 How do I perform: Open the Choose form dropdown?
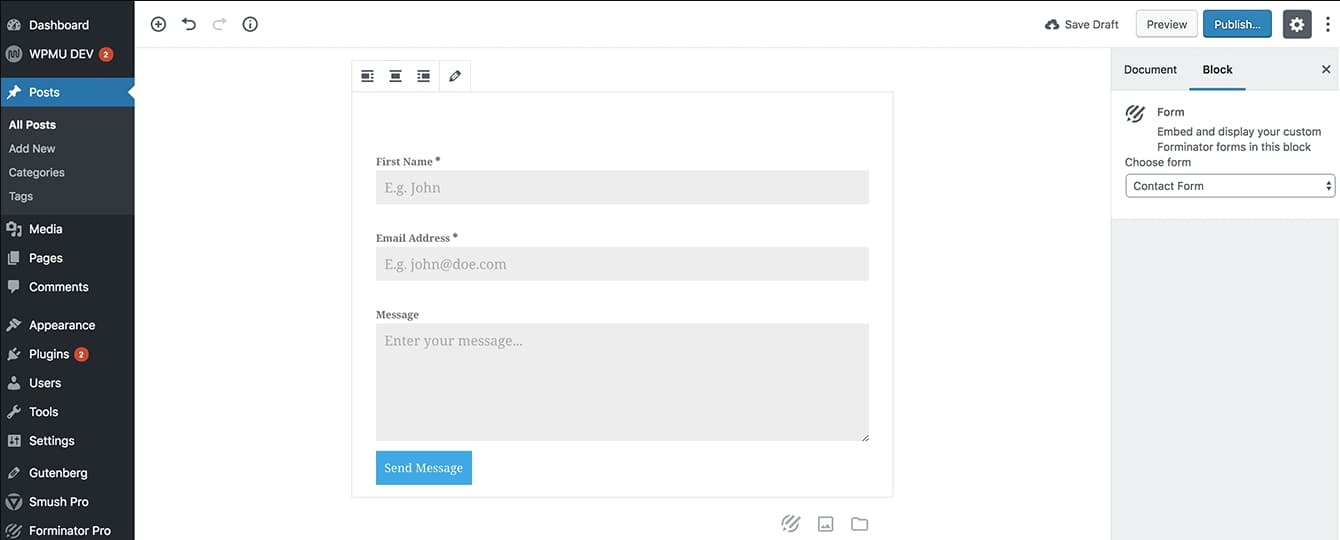[1230, 186]
